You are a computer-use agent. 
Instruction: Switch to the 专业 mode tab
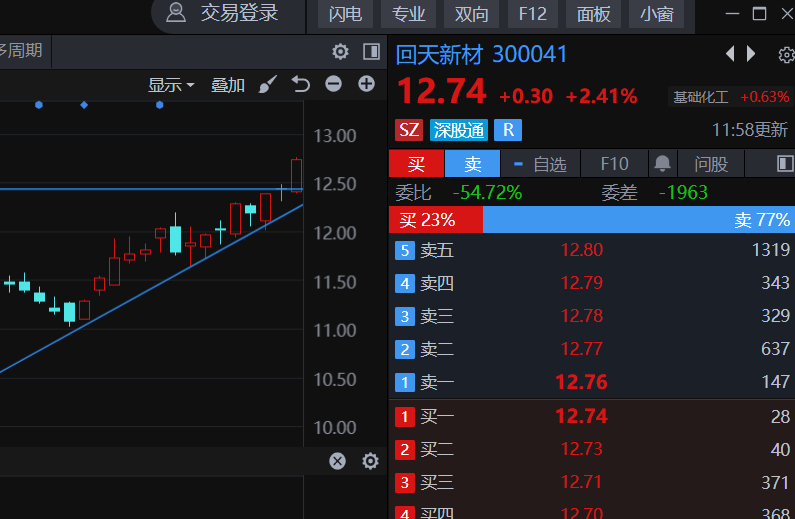pos(409,14)
